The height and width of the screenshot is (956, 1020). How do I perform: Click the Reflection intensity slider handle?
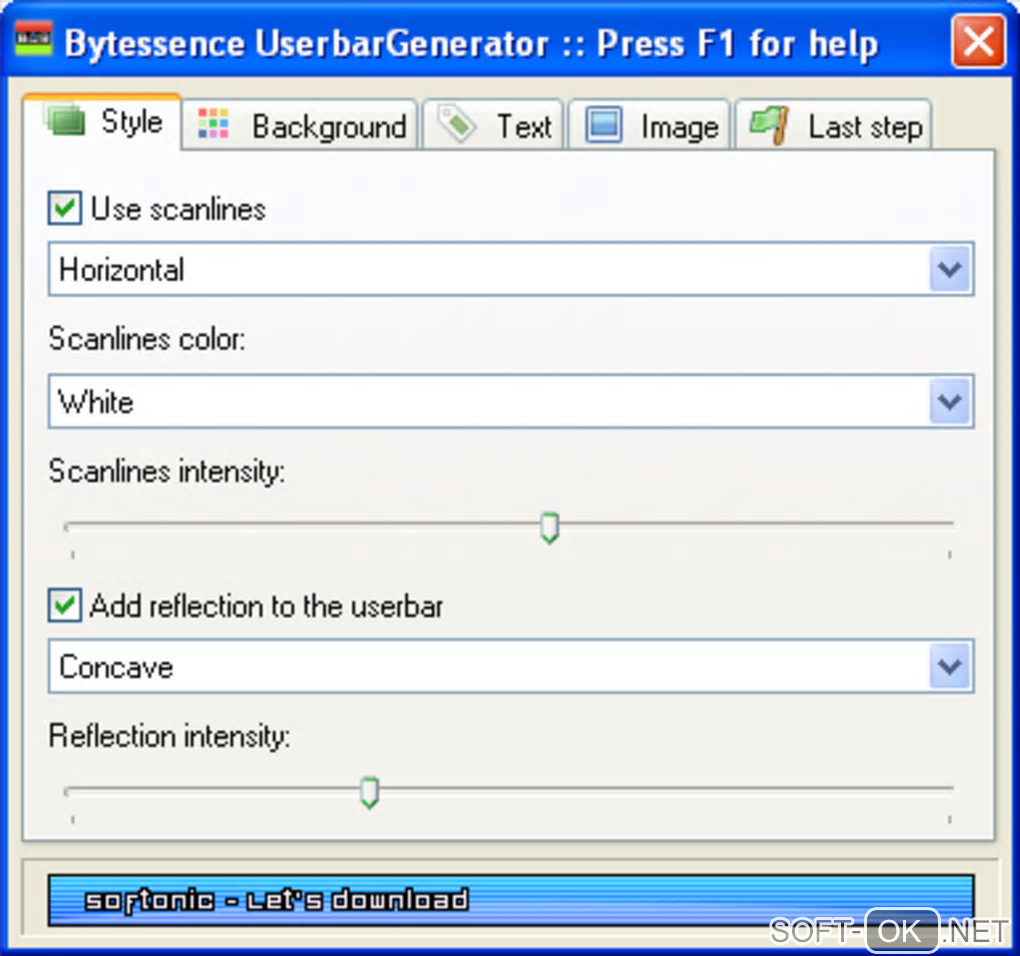369,793
